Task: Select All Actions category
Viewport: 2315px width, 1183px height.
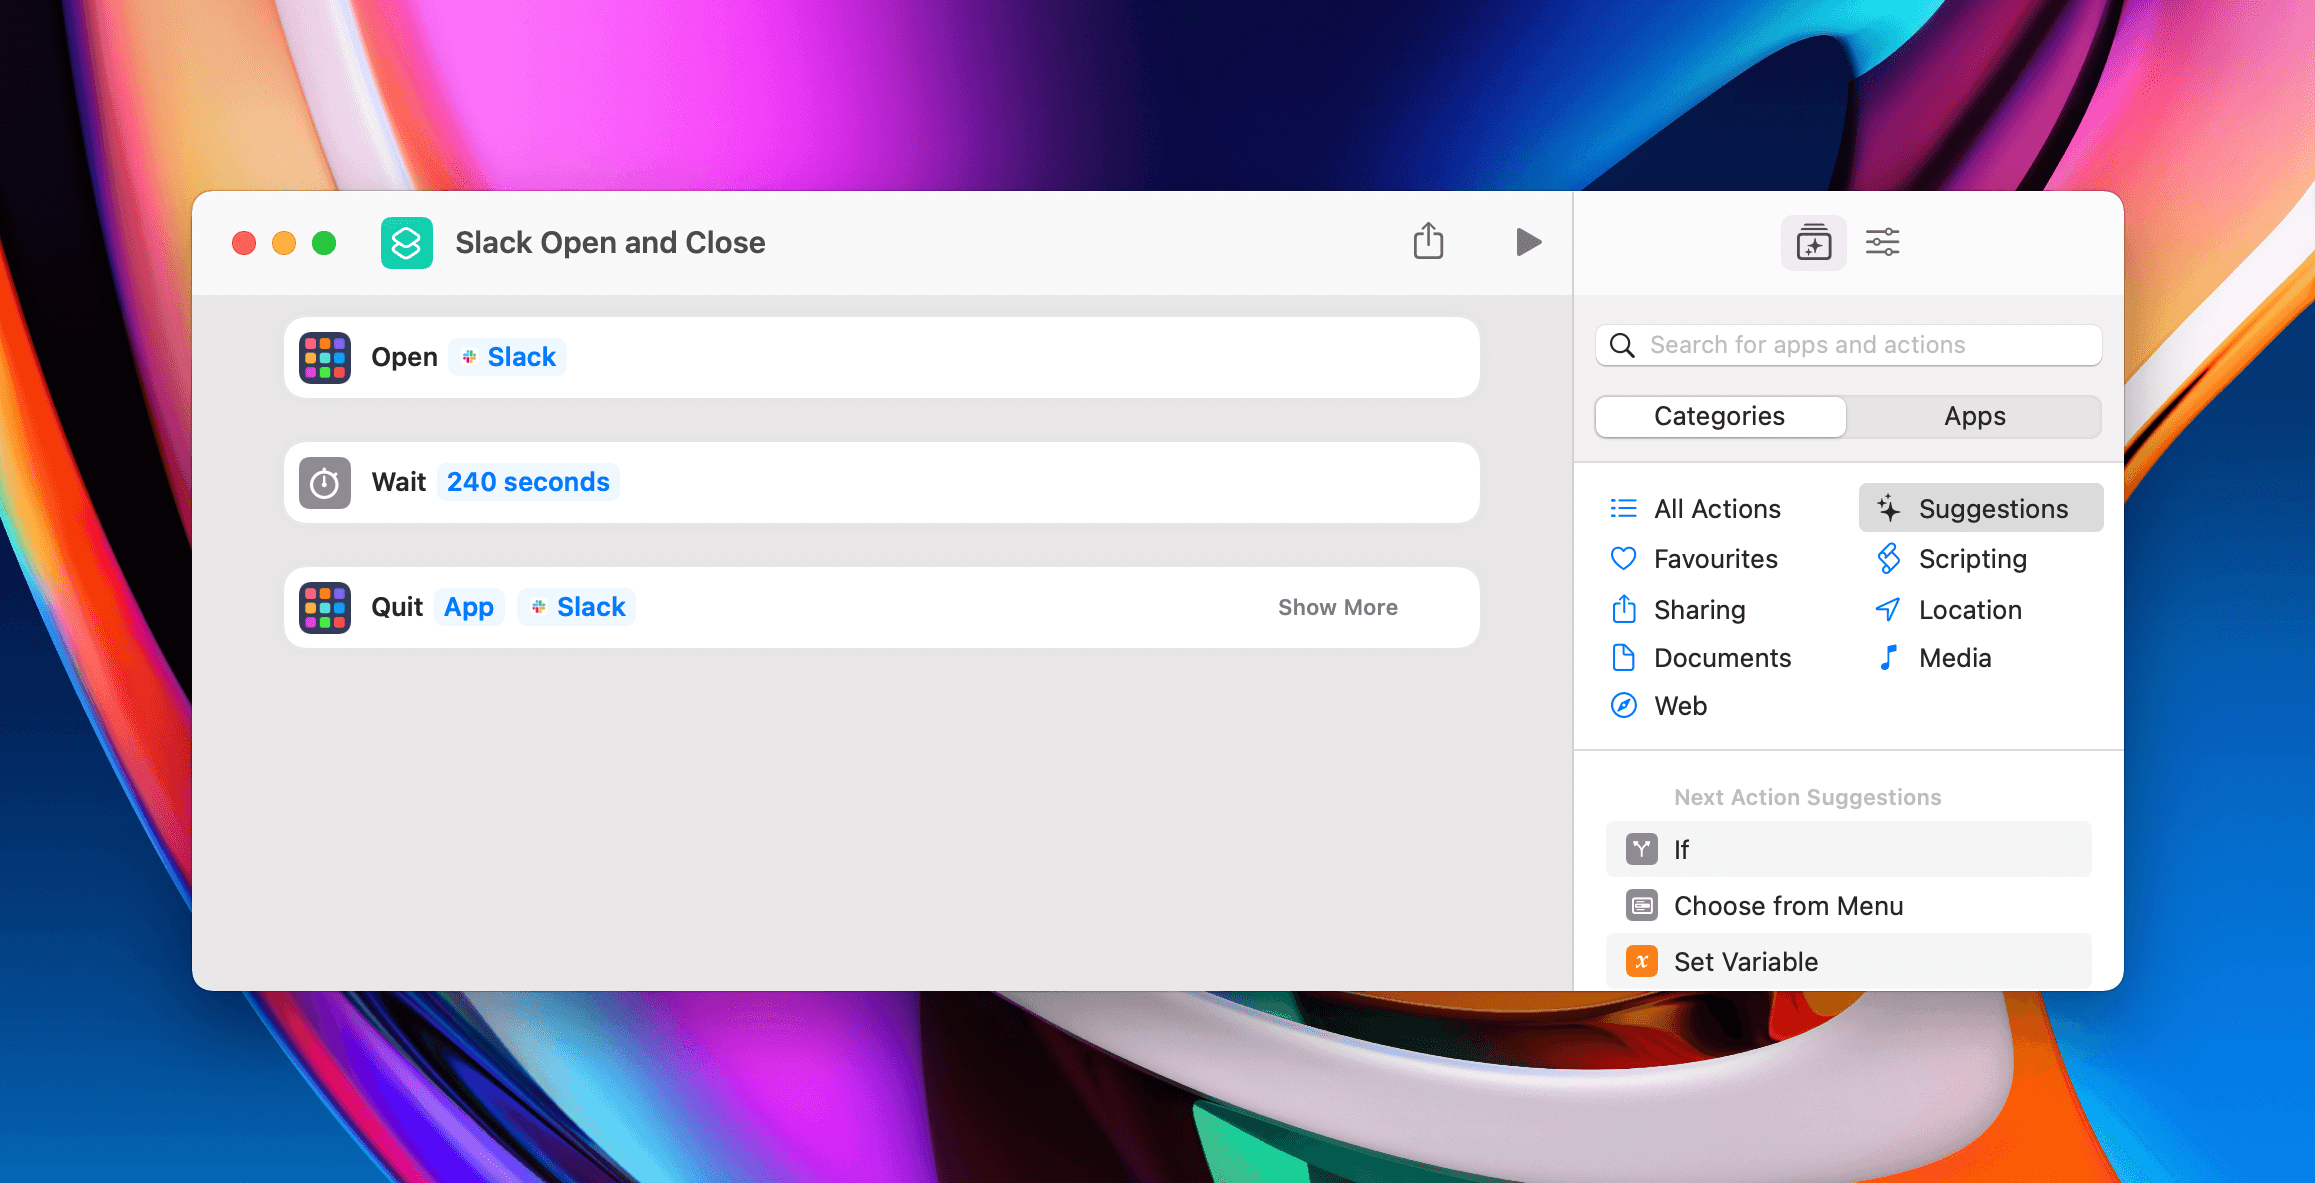Action: click(x=1716, y=509)
